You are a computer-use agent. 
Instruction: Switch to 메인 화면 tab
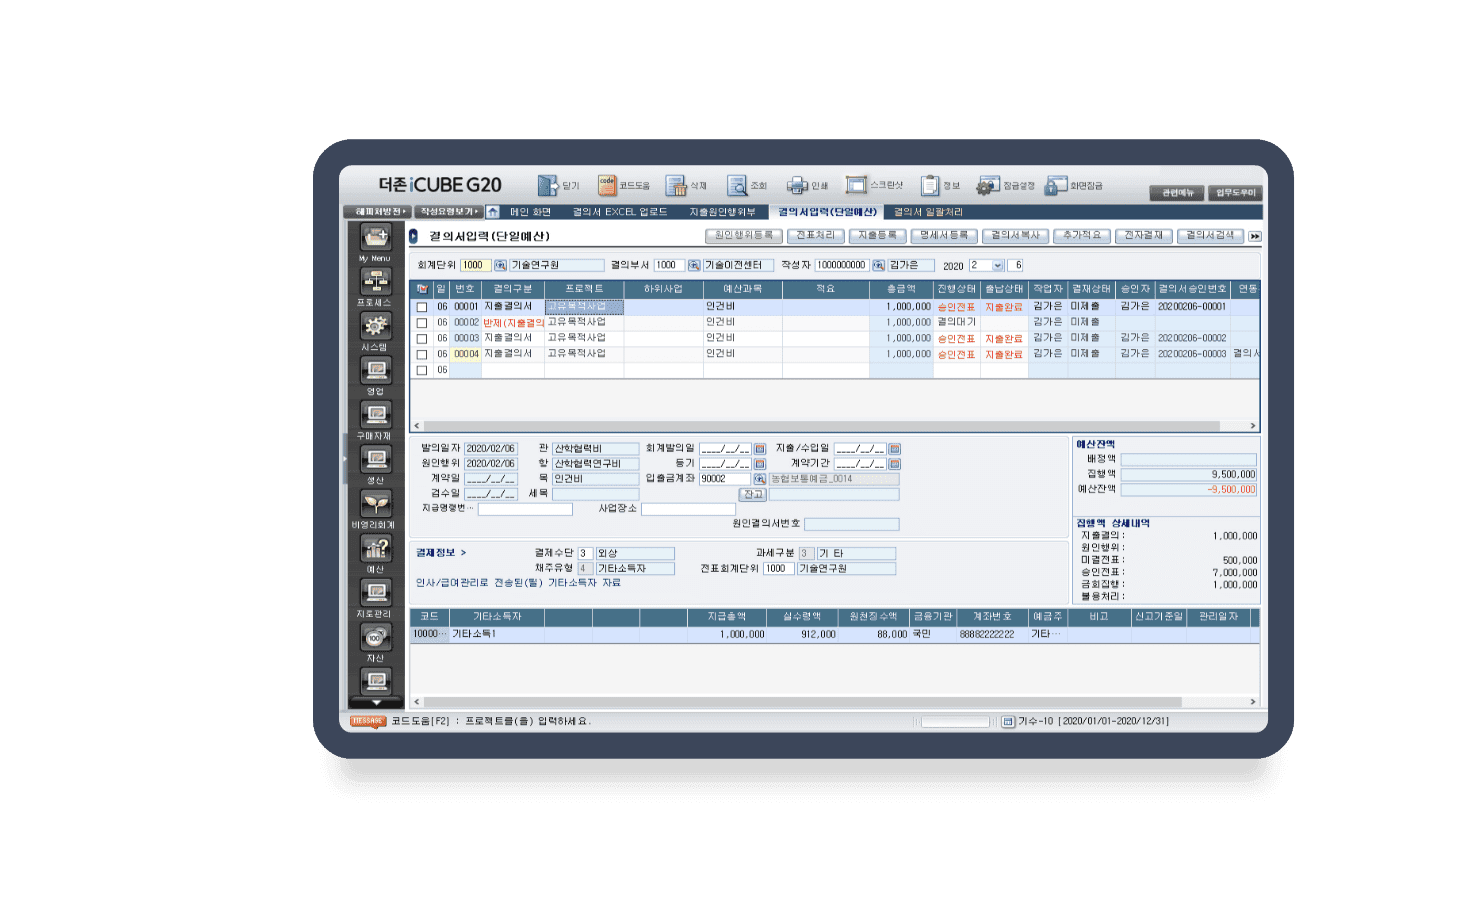click(x=530, y=212)
